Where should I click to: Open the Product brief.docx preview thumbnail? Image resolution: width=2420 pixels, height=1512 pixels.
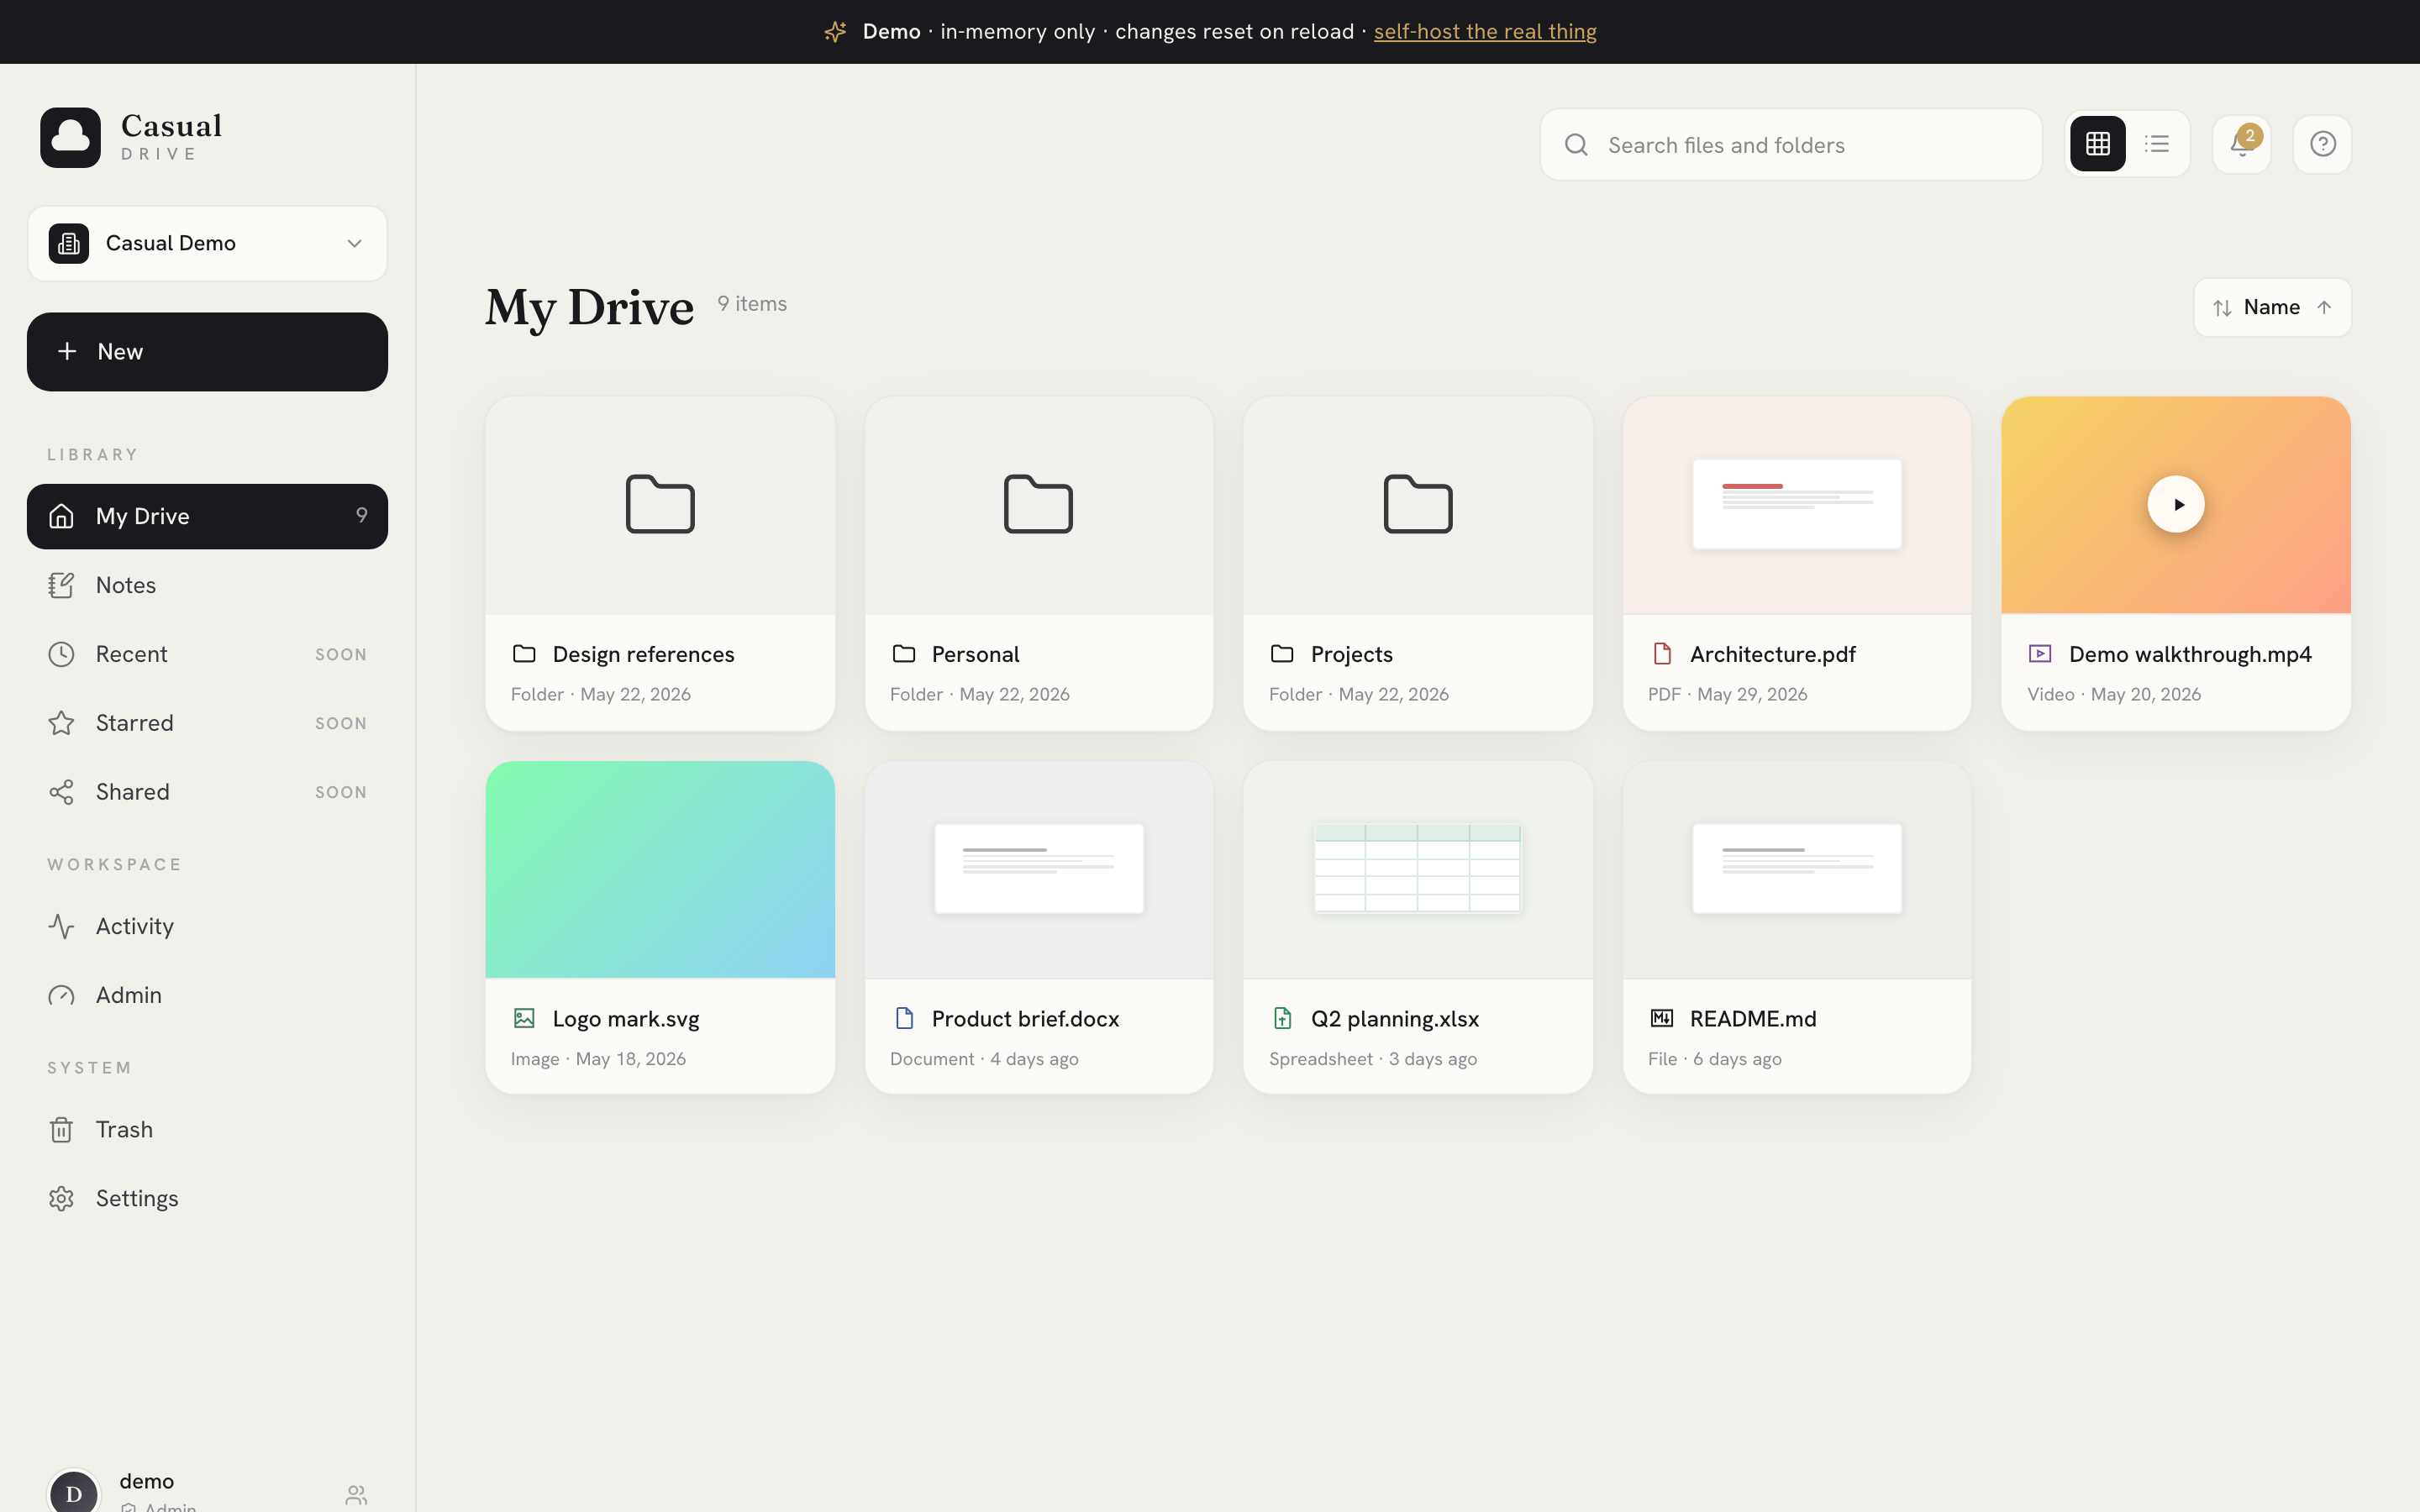[1039, 869]
